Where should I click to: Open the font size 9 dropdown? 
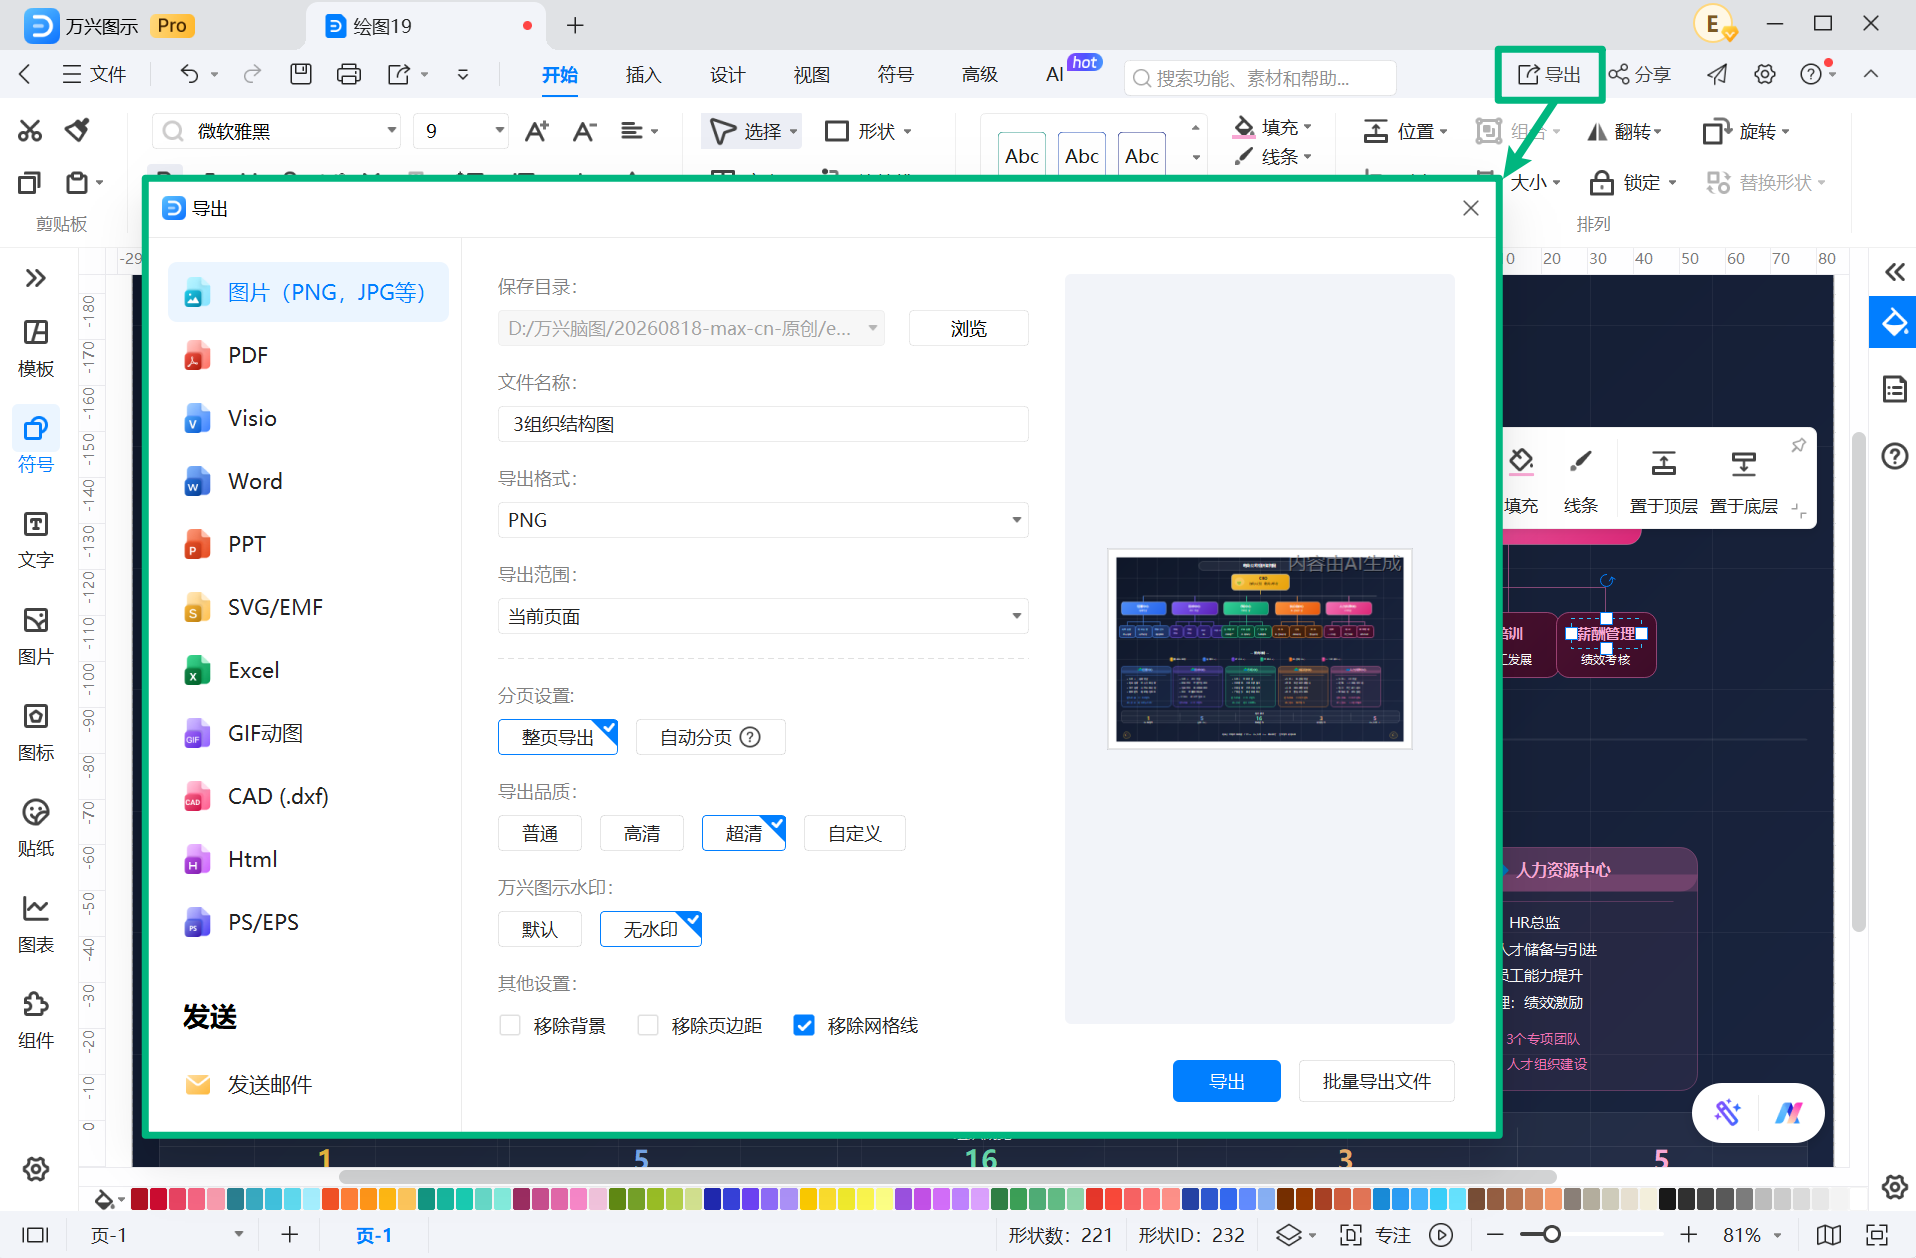tap(499, 131)
